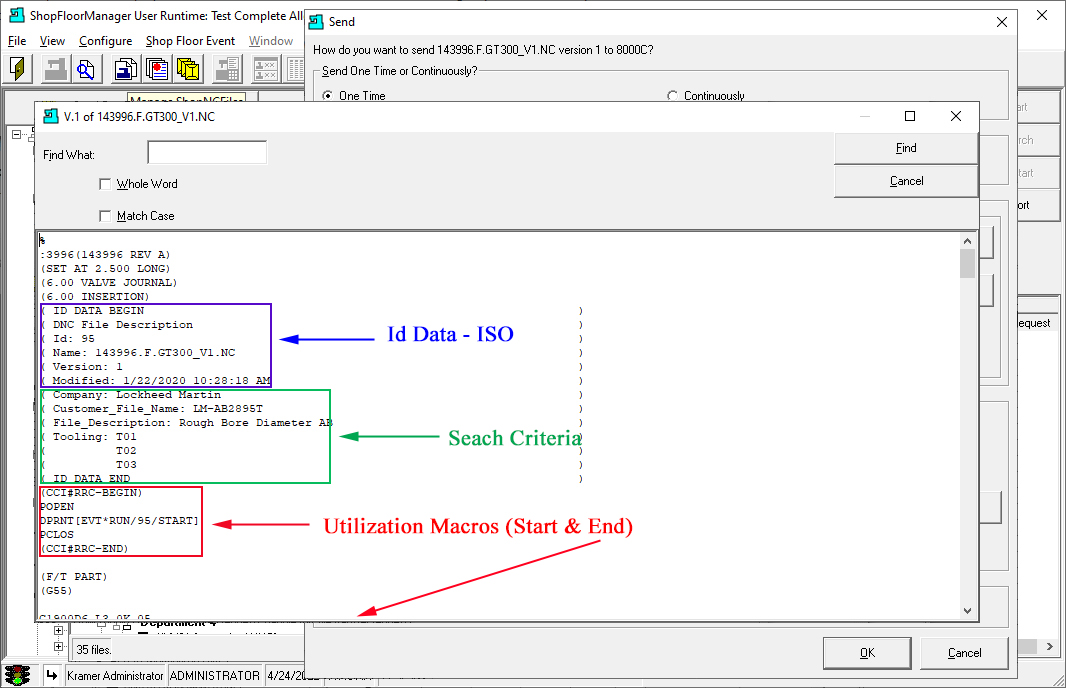
Task: Click the ShopFloorManager application title icon
Action: point(17,15)
